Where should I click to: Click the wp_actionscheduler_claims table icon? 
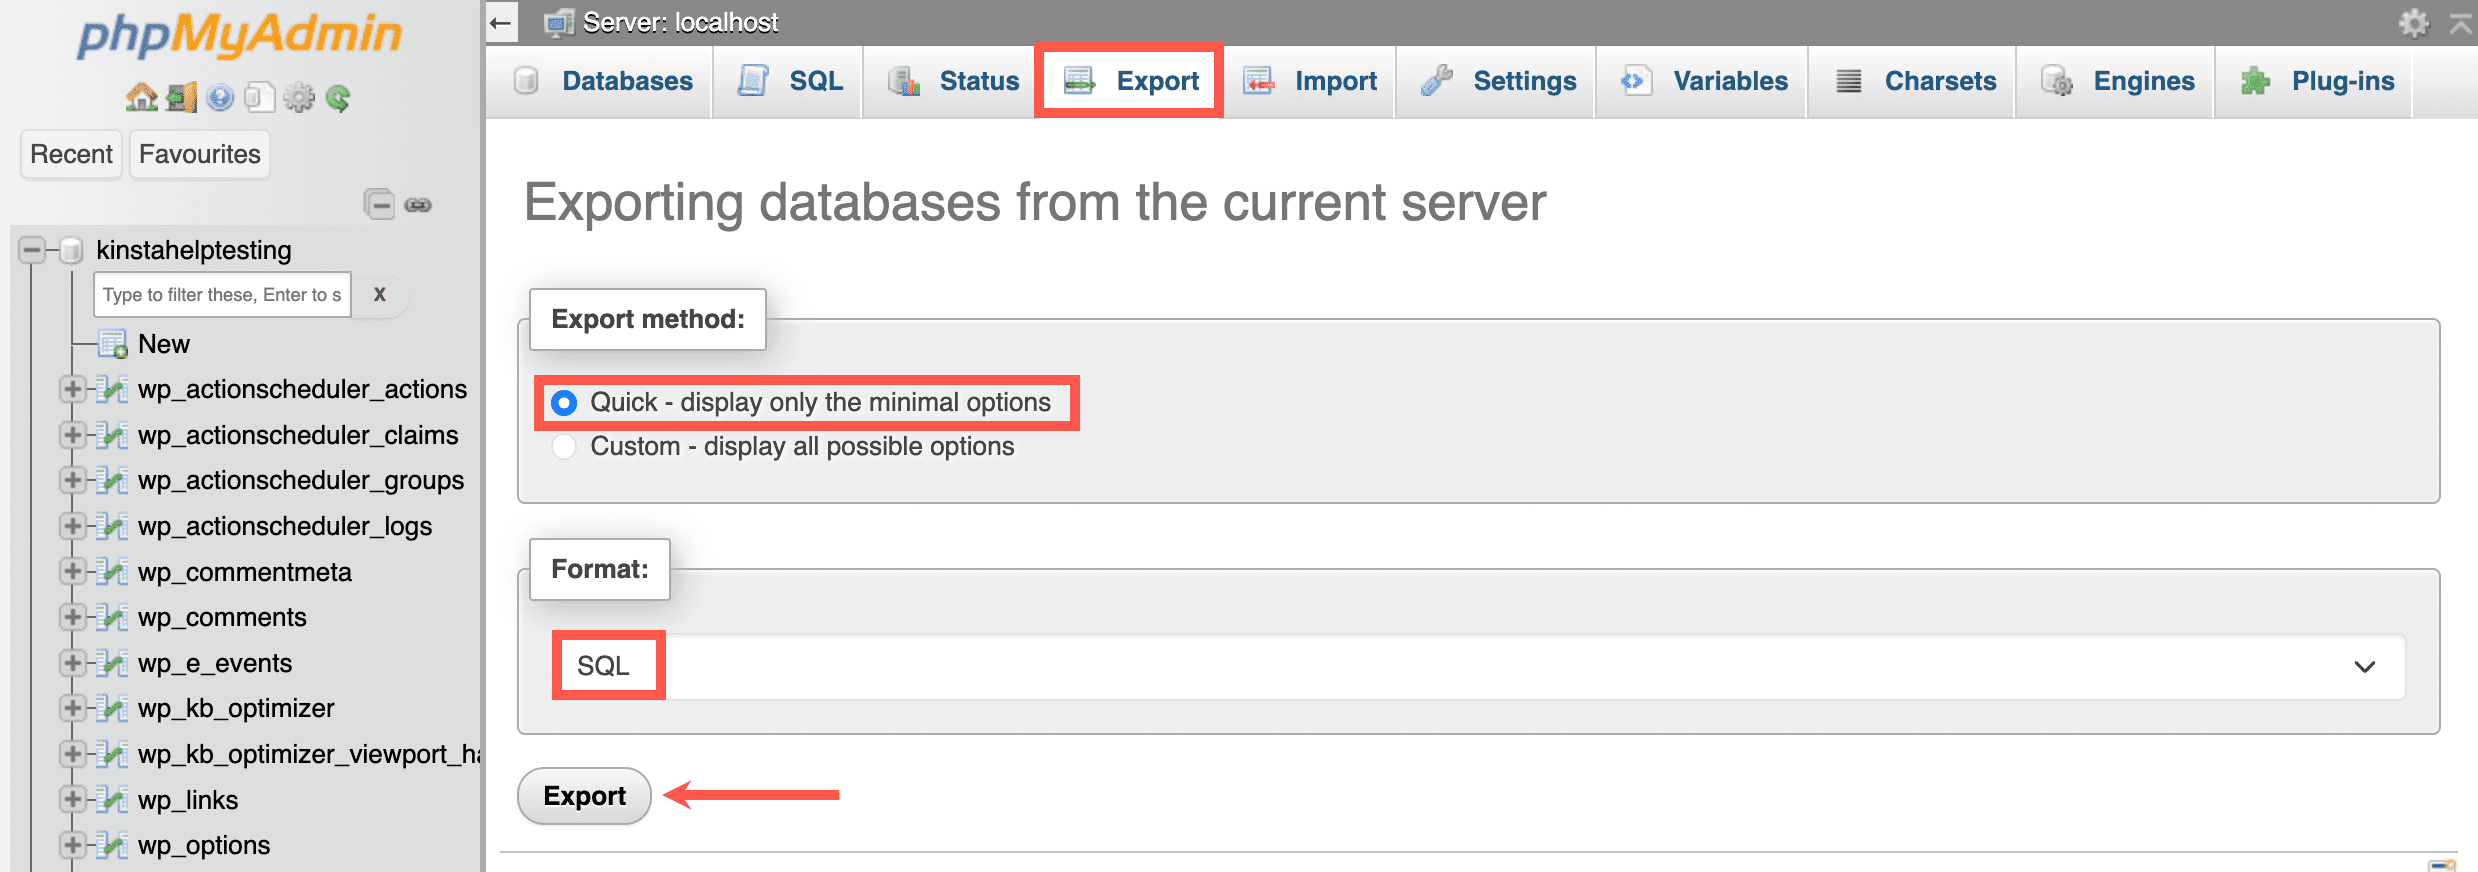[x=113, y=435]
